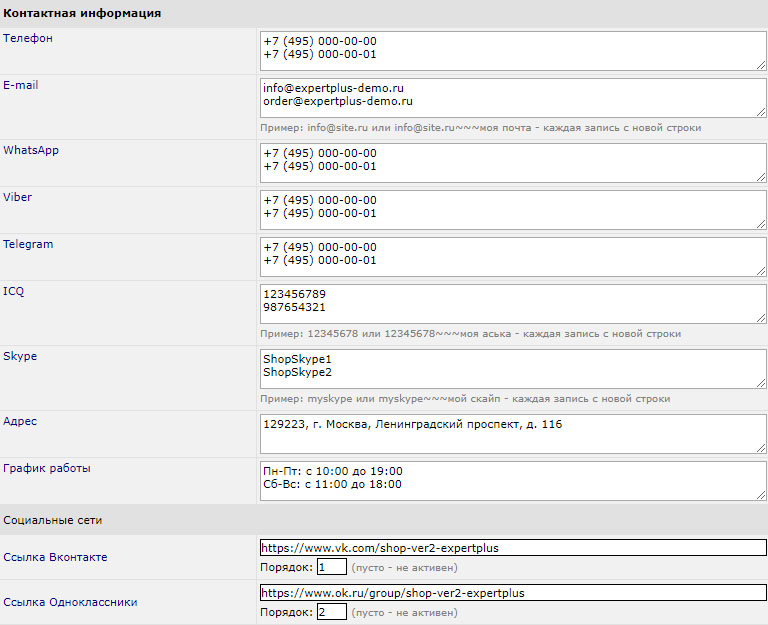Click the Telegram field label
This screenshot has width=768, height=625.
click(28, 244)
